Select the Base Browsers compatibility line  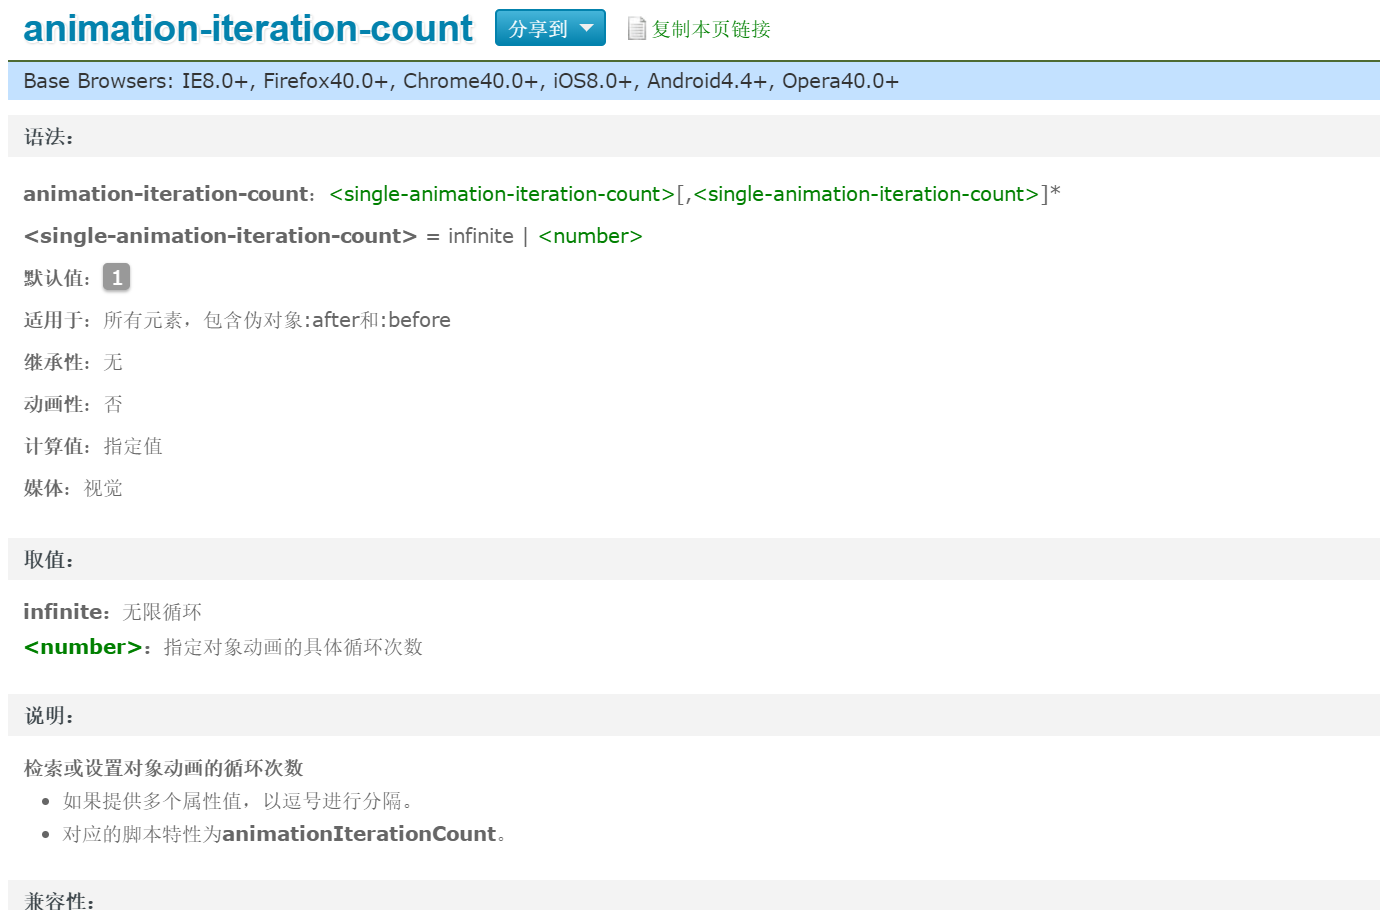(x=694, y=81)
